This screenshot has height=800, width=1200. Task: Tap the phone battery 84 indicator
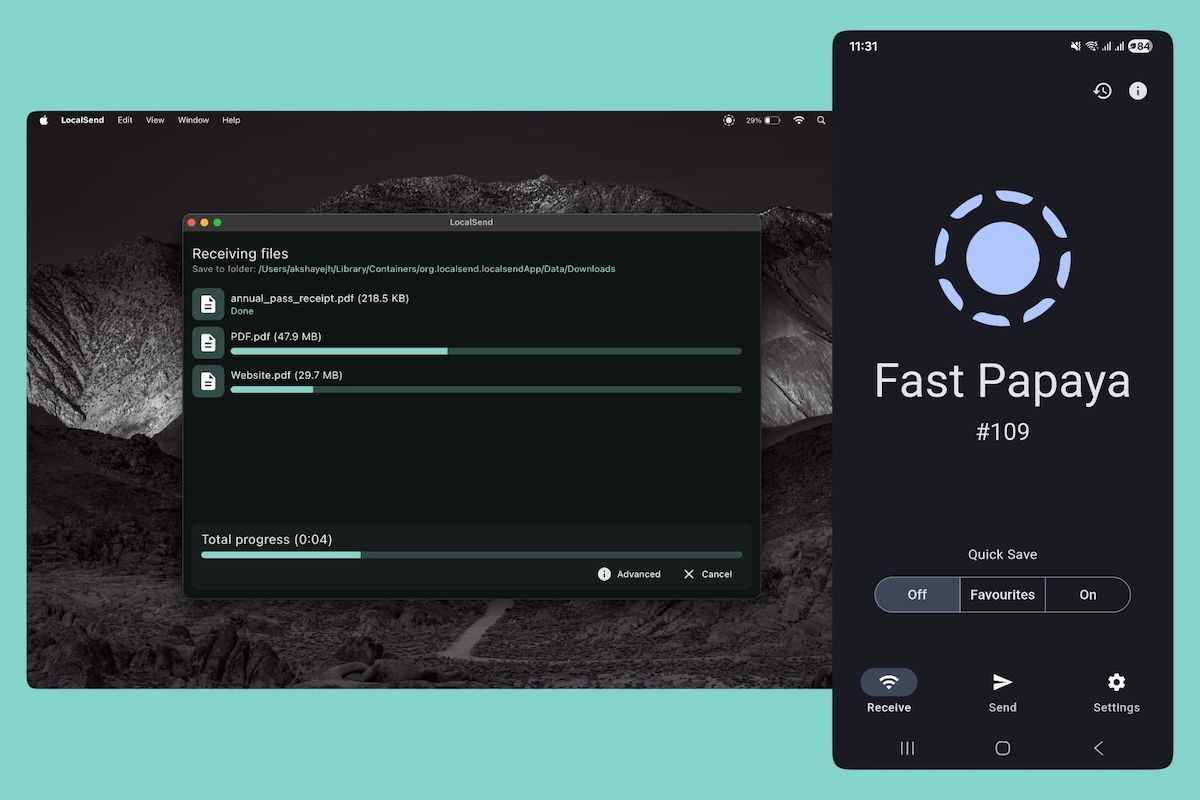point(1140,46)
